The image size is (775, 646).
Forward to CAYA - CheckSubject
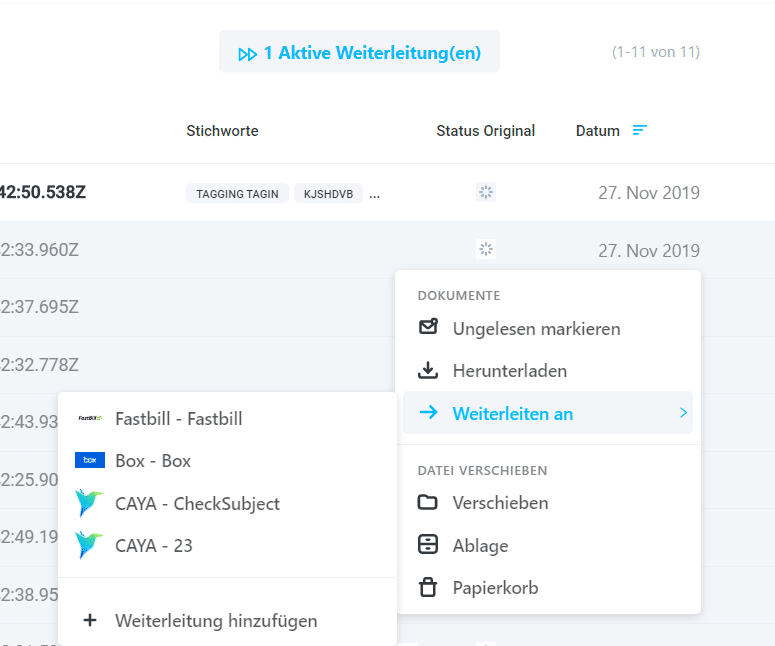227,504
